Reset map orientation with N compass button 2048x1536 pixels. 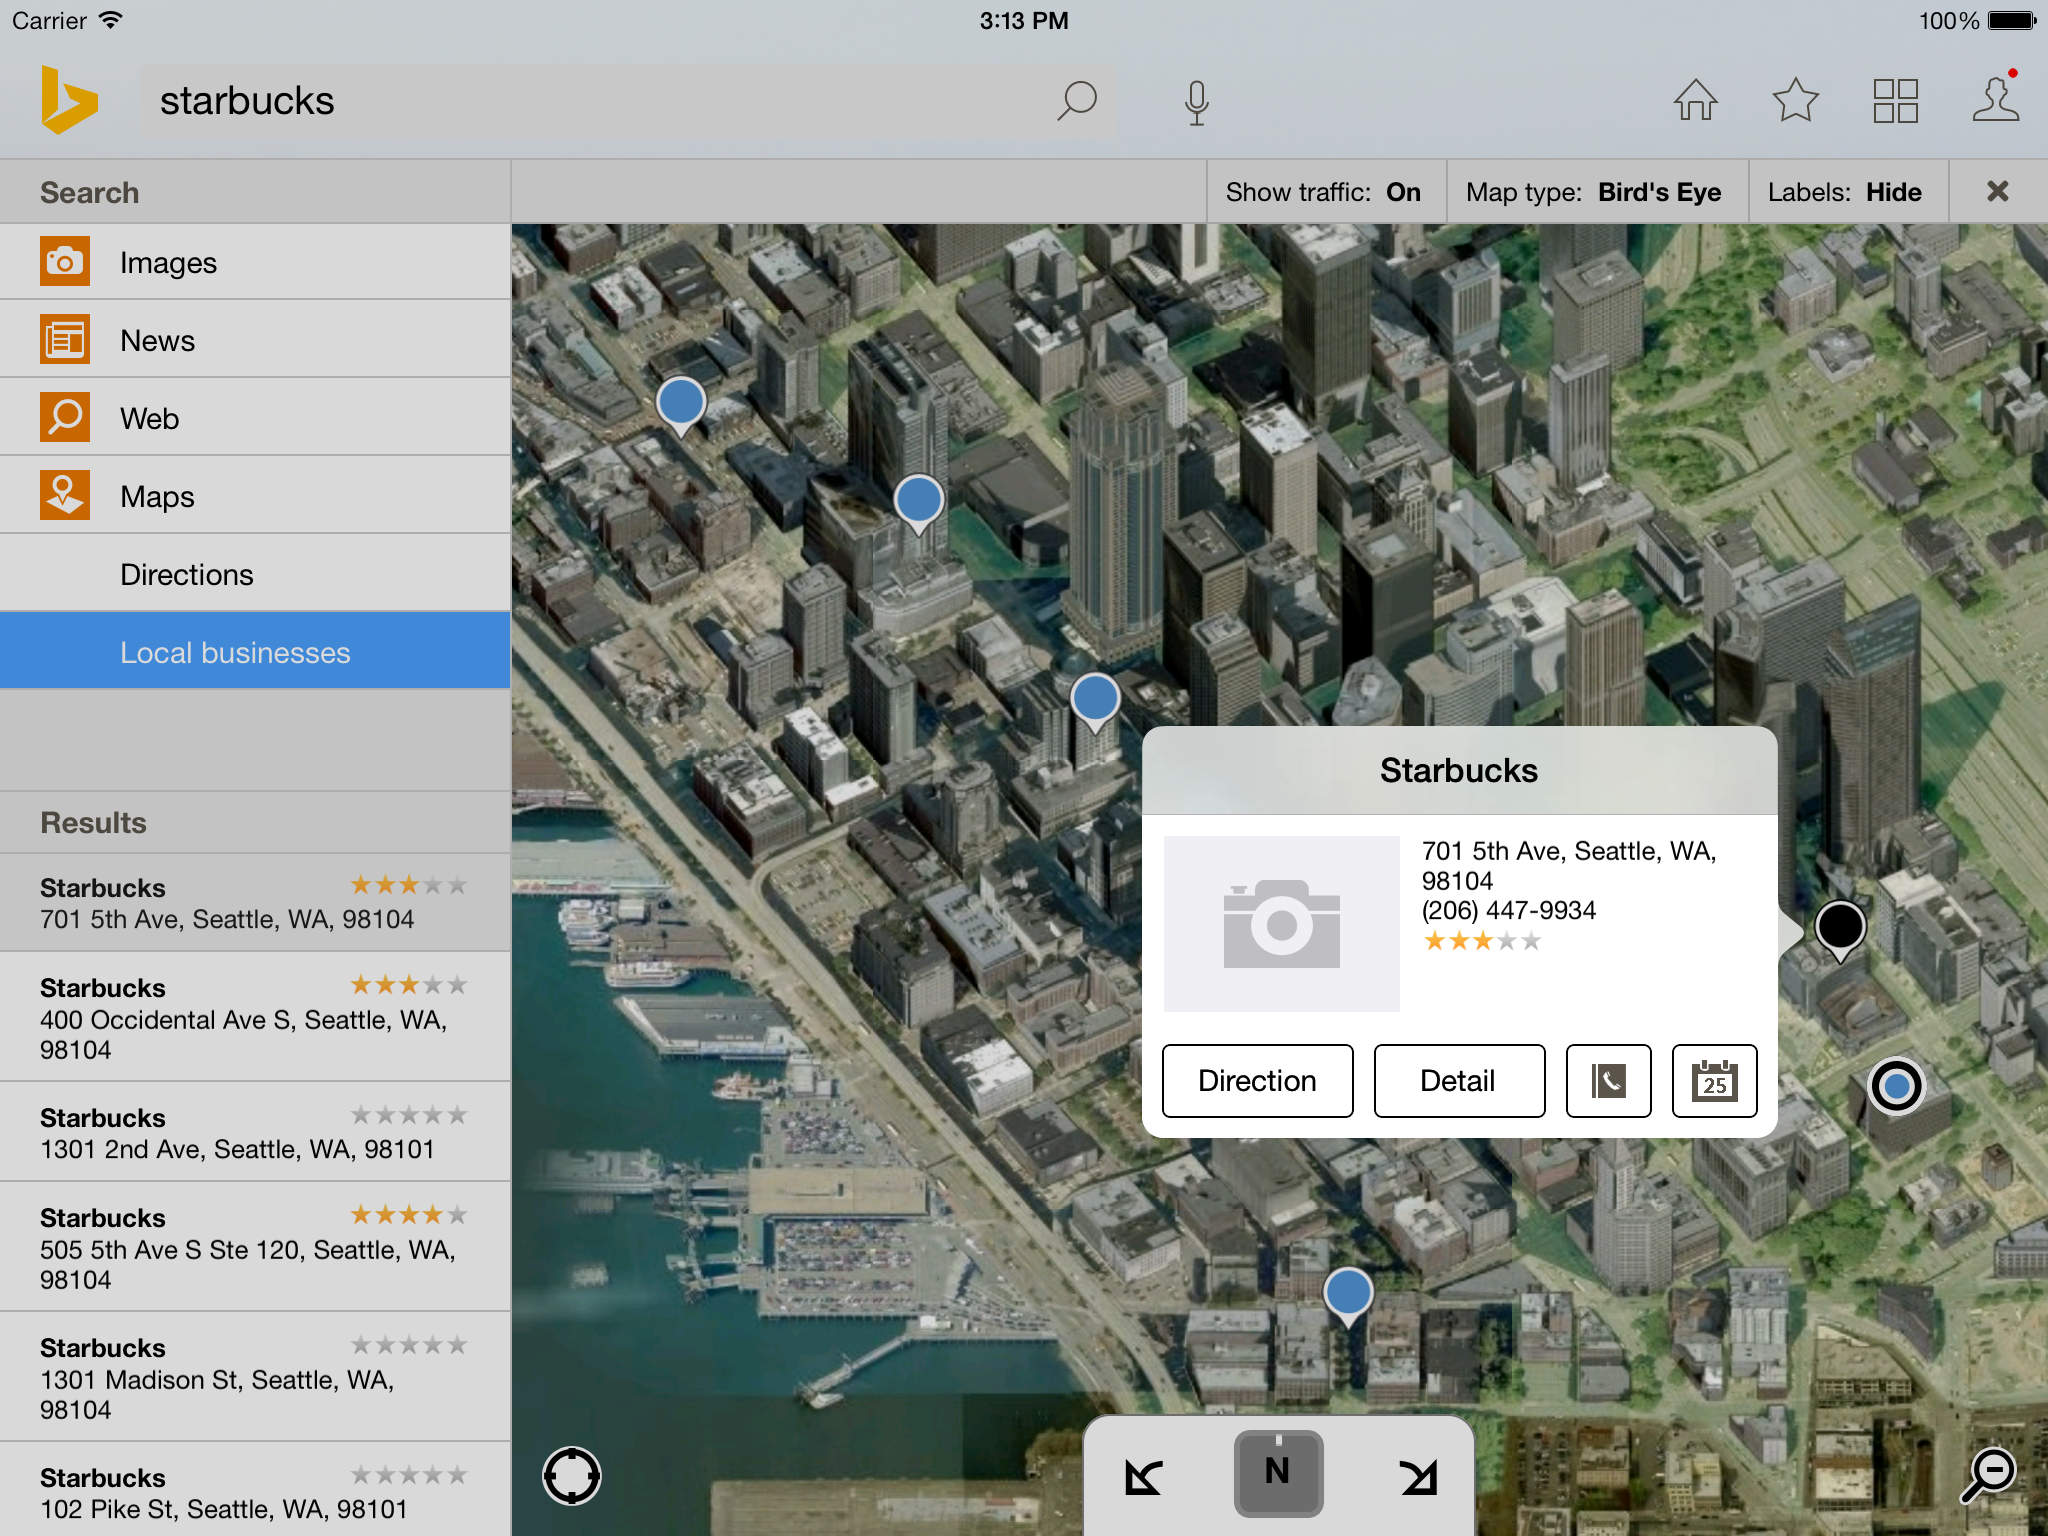(1277, 1473)
